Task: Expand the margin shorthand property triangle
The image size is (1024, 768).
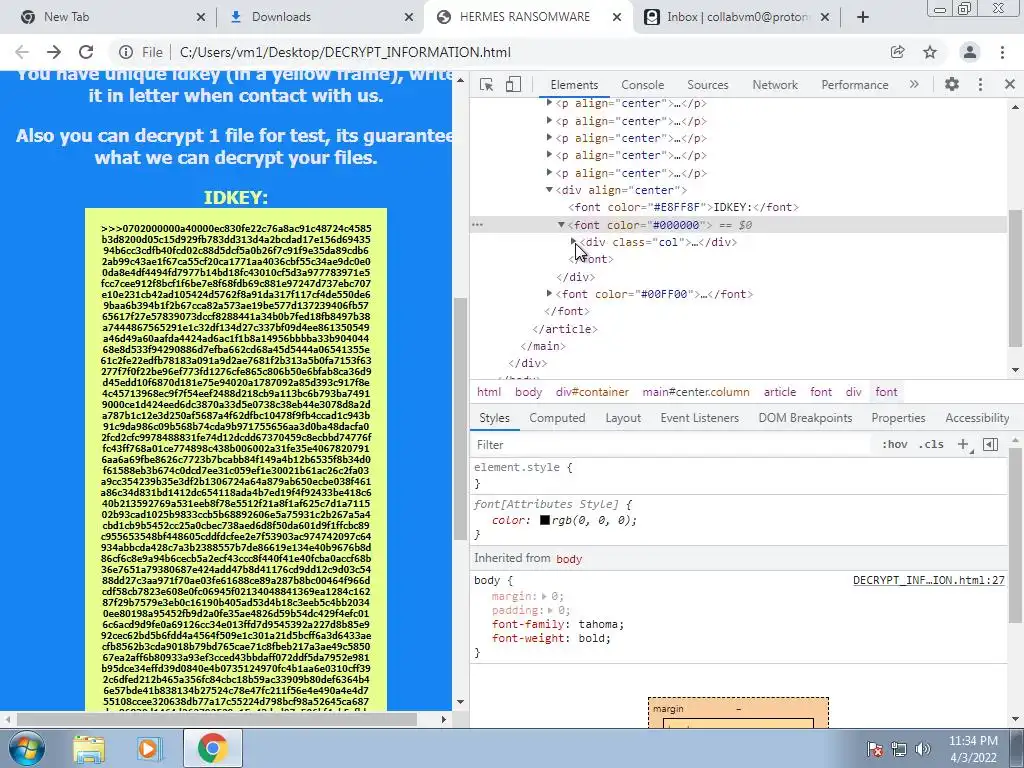Action: [x=543, y=596]
